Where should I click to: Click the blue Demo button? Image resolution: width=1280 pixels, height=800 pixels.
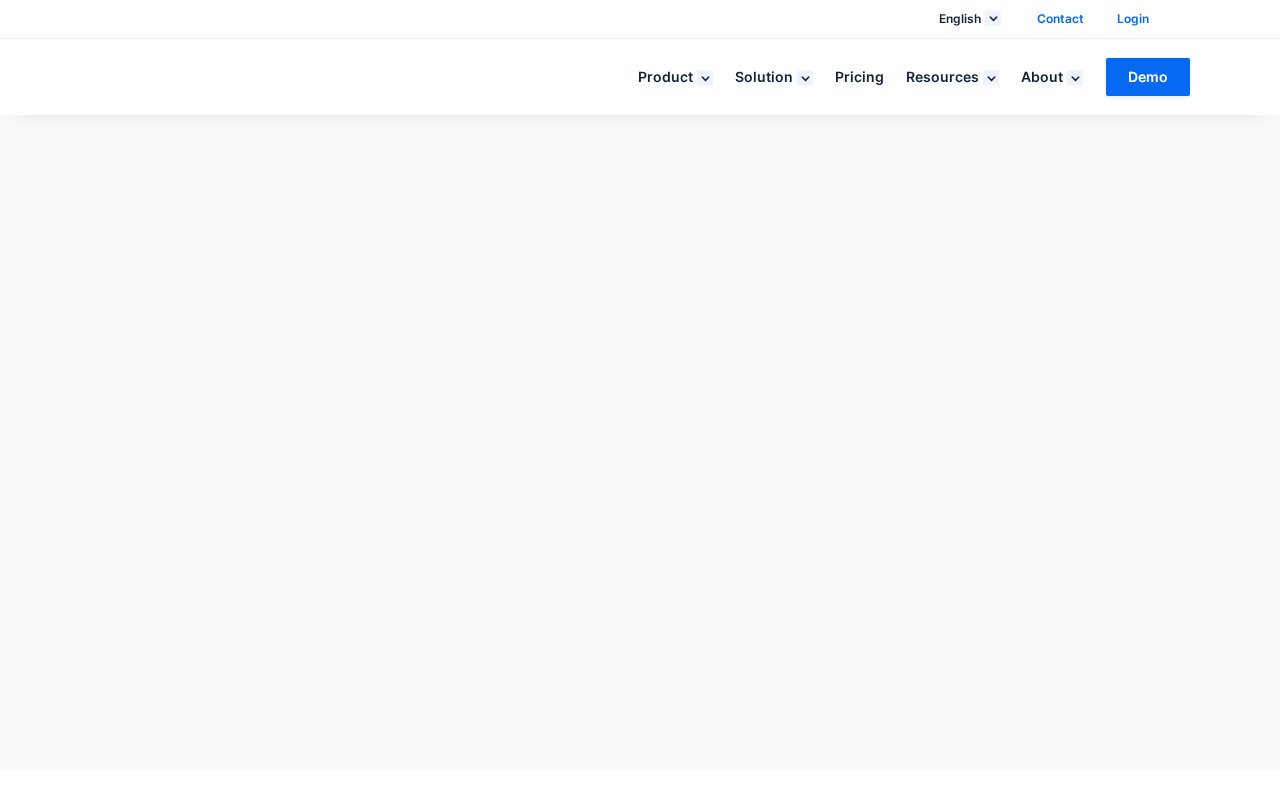pos(1148,77)
